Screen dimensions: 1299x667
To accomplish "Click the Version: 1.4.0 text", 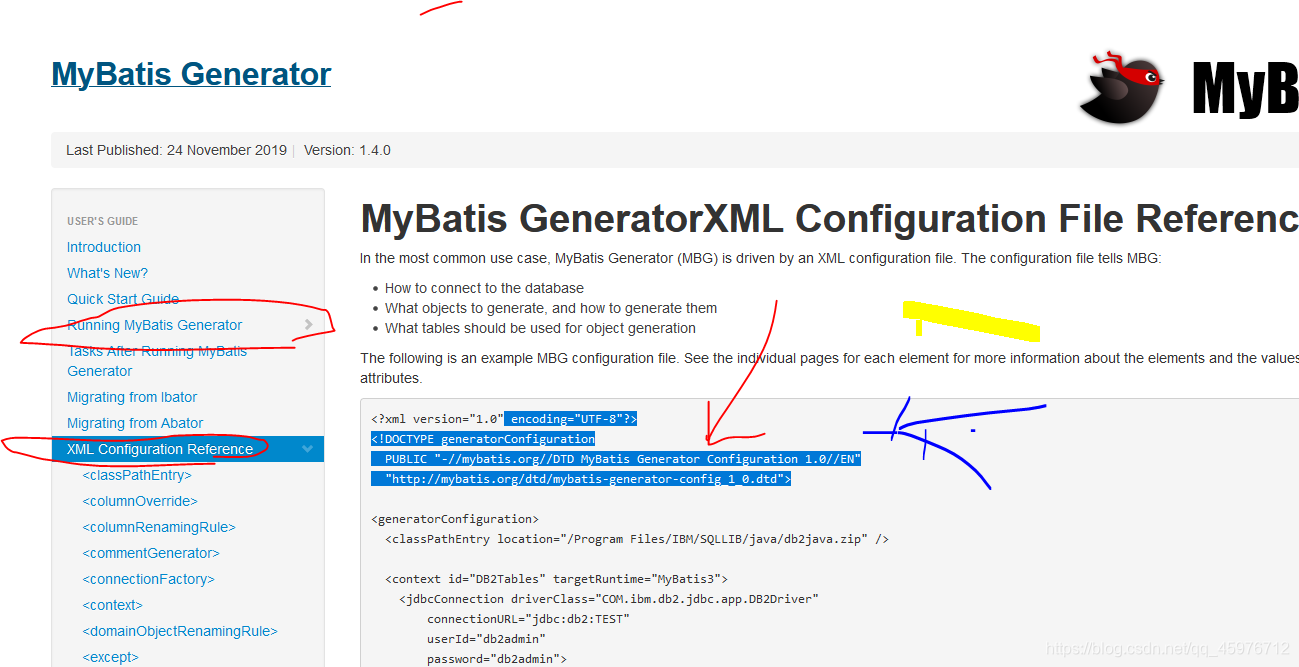I will pos(347,150).
